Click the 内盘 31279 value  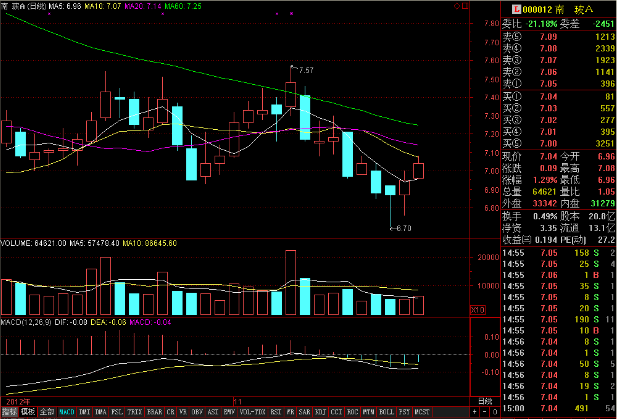pyautogui.click(x=602, y=203)
